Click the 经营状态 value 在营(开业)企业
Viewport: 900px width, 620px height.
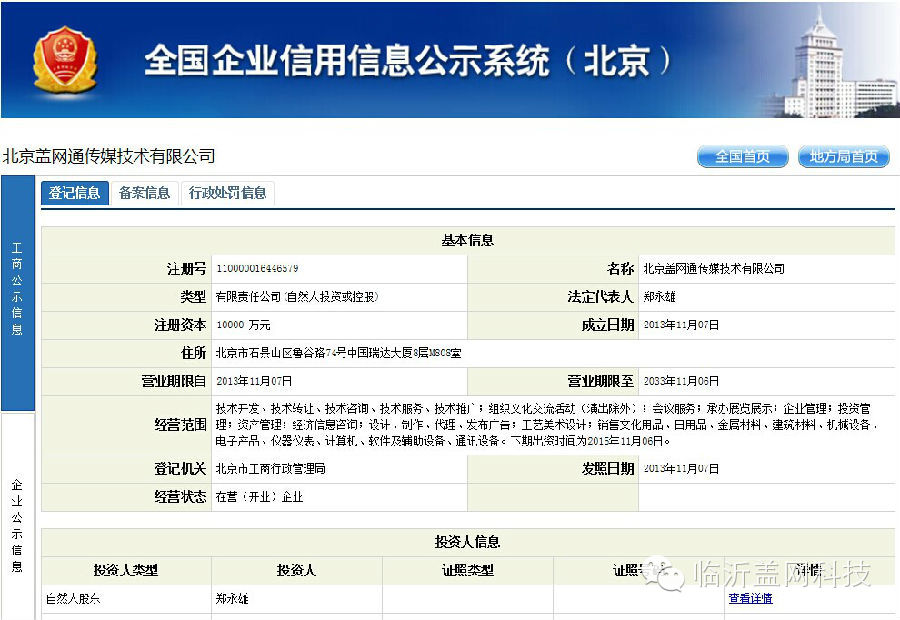pyautogui.click(x=259, y=497)
